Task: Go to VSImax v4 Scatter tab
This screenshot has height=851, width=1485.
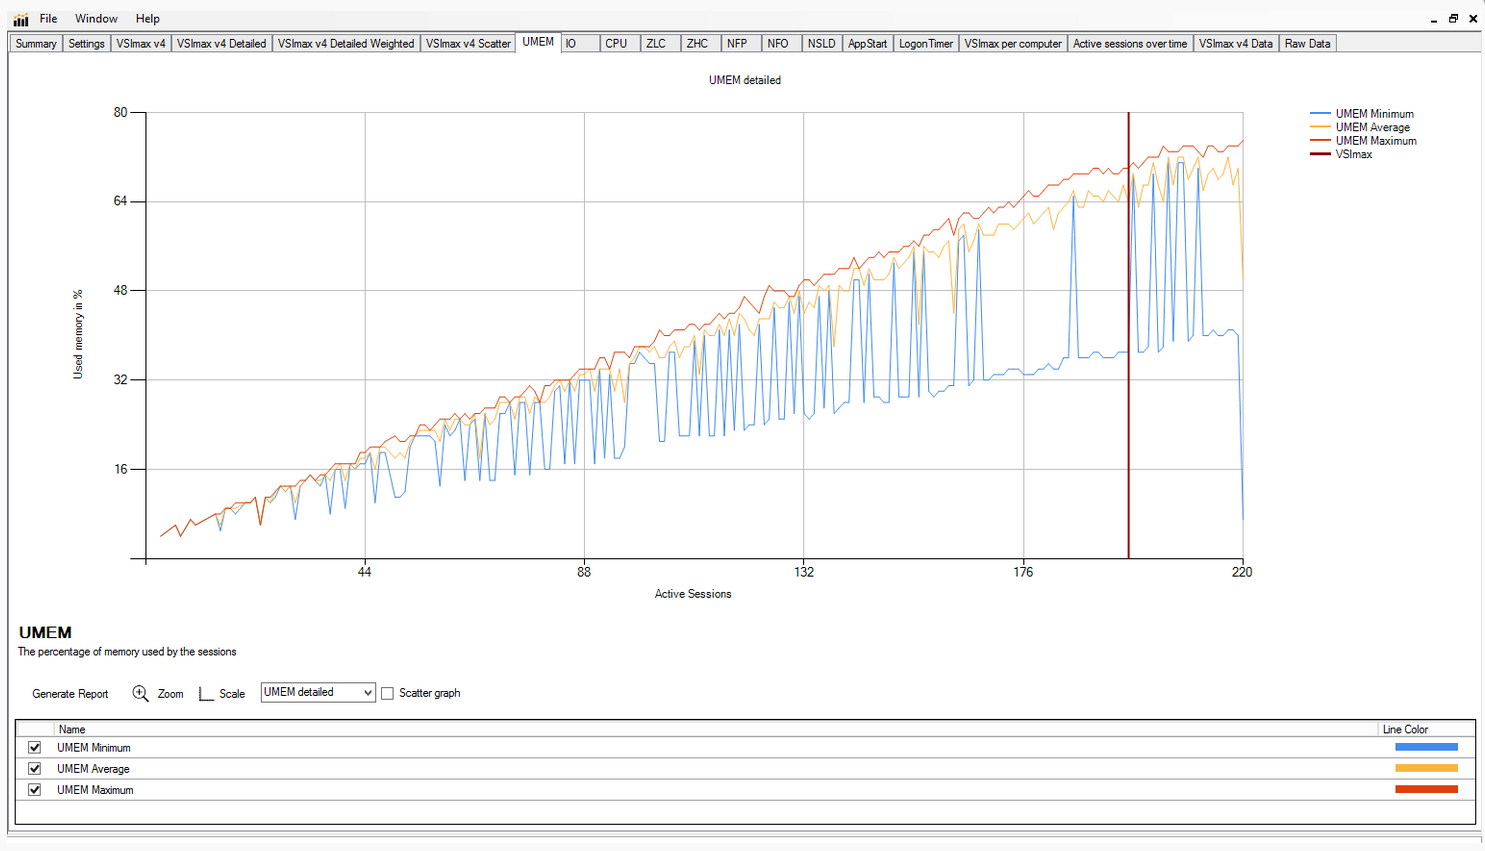Action: point(468,44)
